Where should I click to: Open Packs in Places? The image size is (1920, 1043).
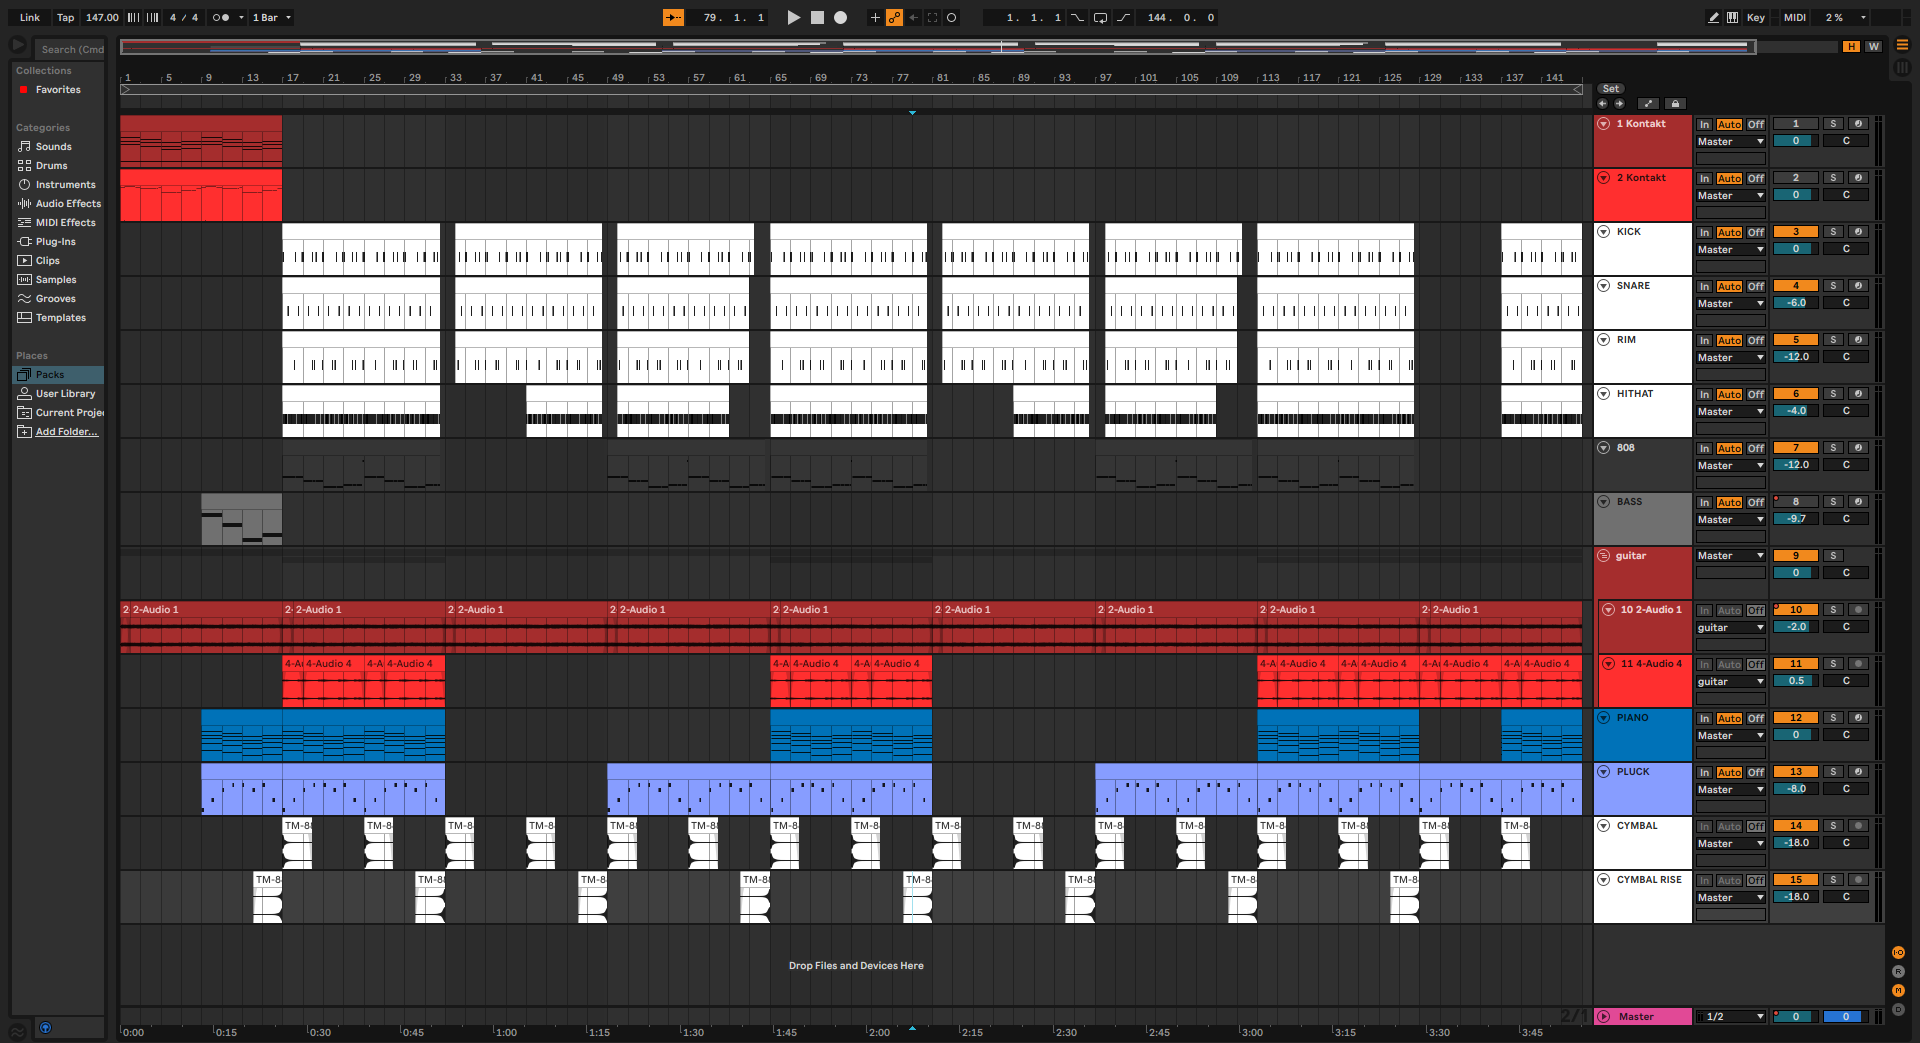tap(58, 374)
